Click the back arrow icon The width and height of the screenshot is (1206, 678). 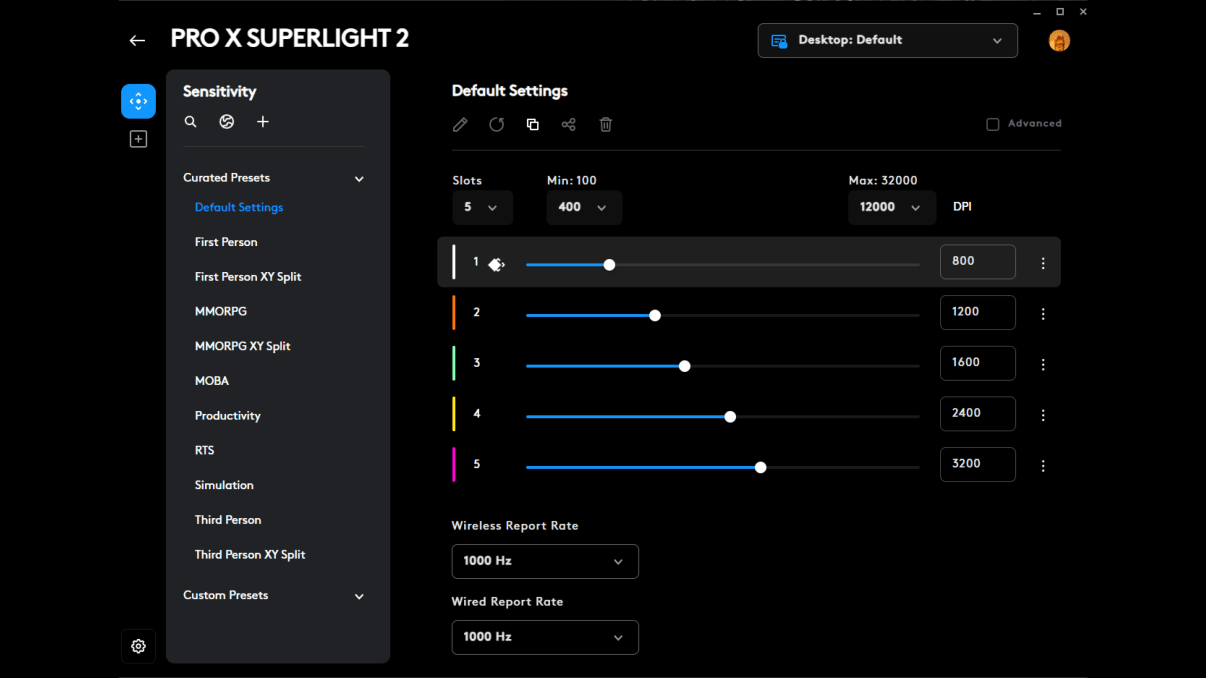coord(137,40)
